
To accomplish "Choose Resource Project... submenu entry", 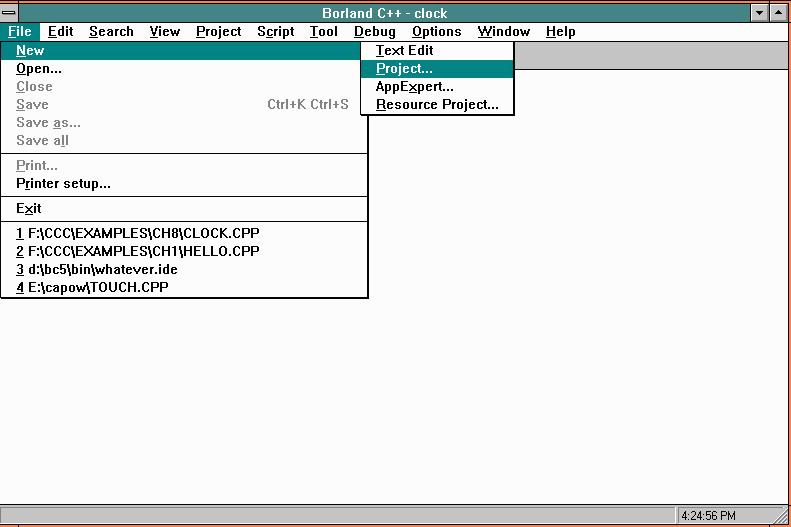I will tap(437, 104).
